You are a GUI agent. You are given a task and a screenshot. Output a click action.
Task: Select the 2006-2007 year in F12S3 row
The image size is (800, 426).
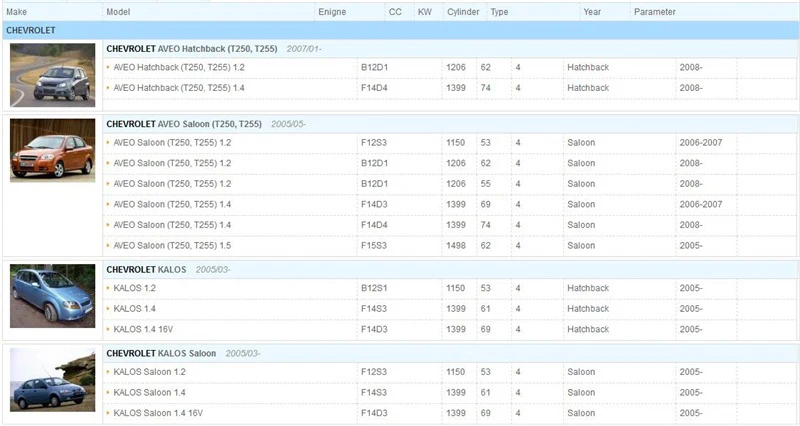click(x=701, y=143)
